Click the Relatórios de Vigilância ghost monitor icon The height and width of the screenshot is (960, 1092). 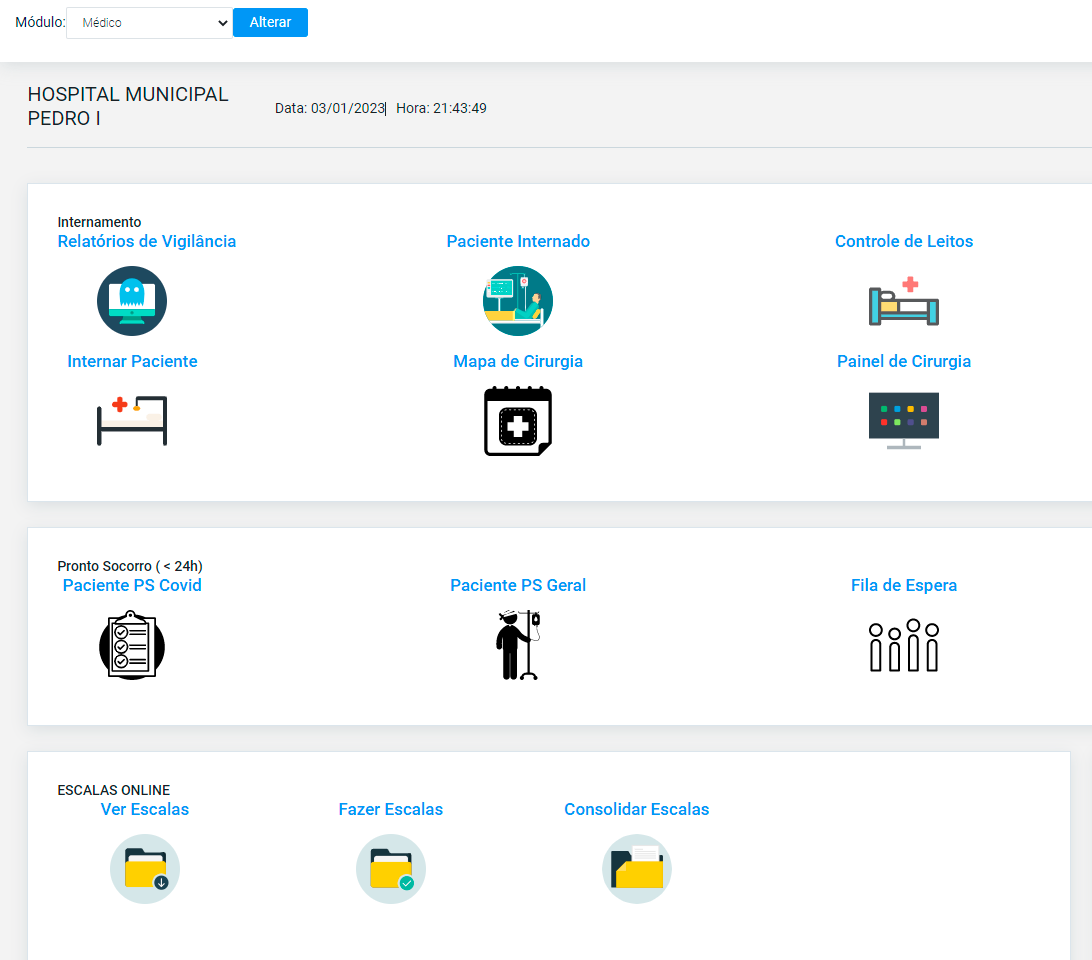pyautogui.click(x=132, y=301)
